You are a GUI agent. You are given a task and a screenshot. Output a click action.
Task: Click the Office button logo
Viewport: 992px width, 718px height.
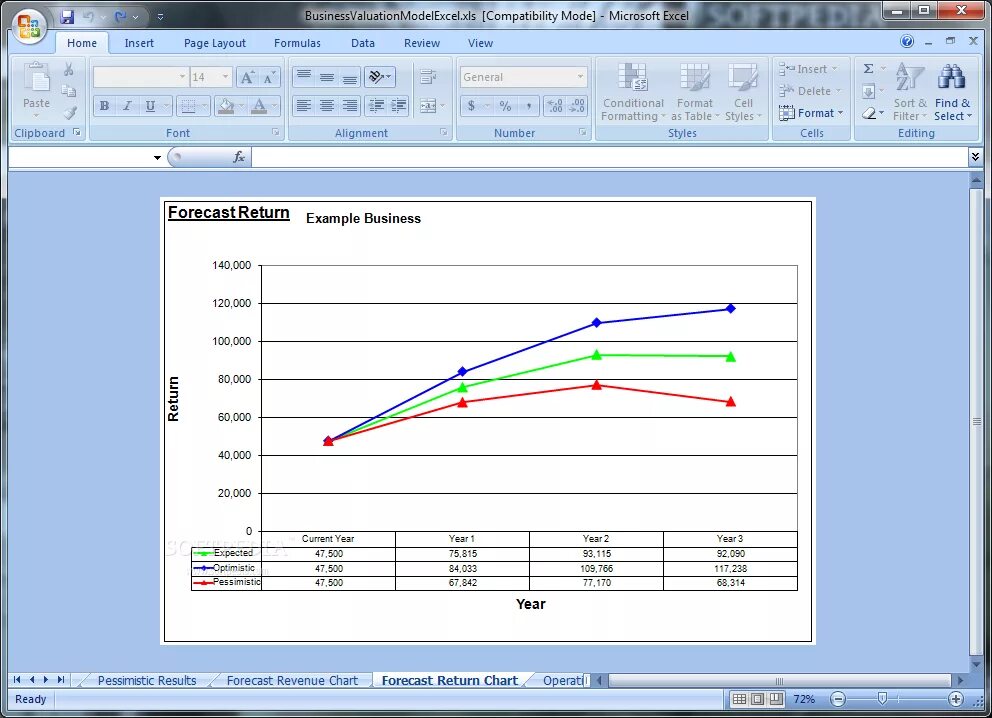point(29,26)
